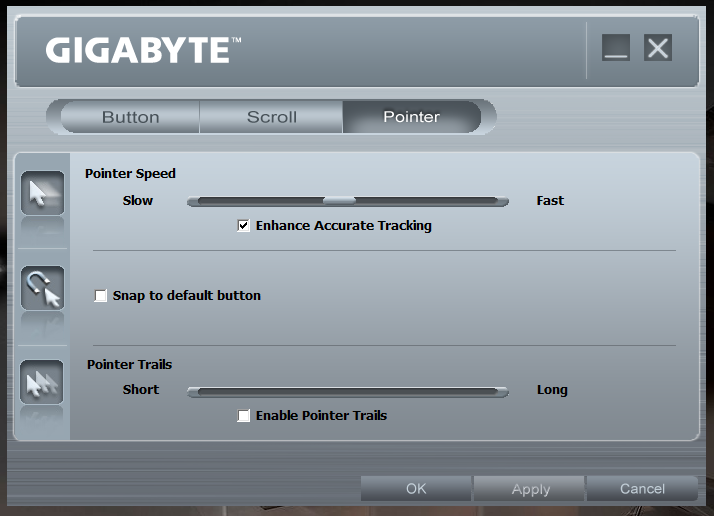The width and height of the screenshot is (714, 516).
Task: Minimize the GIGABYTE window
Action: click(616, 47)
